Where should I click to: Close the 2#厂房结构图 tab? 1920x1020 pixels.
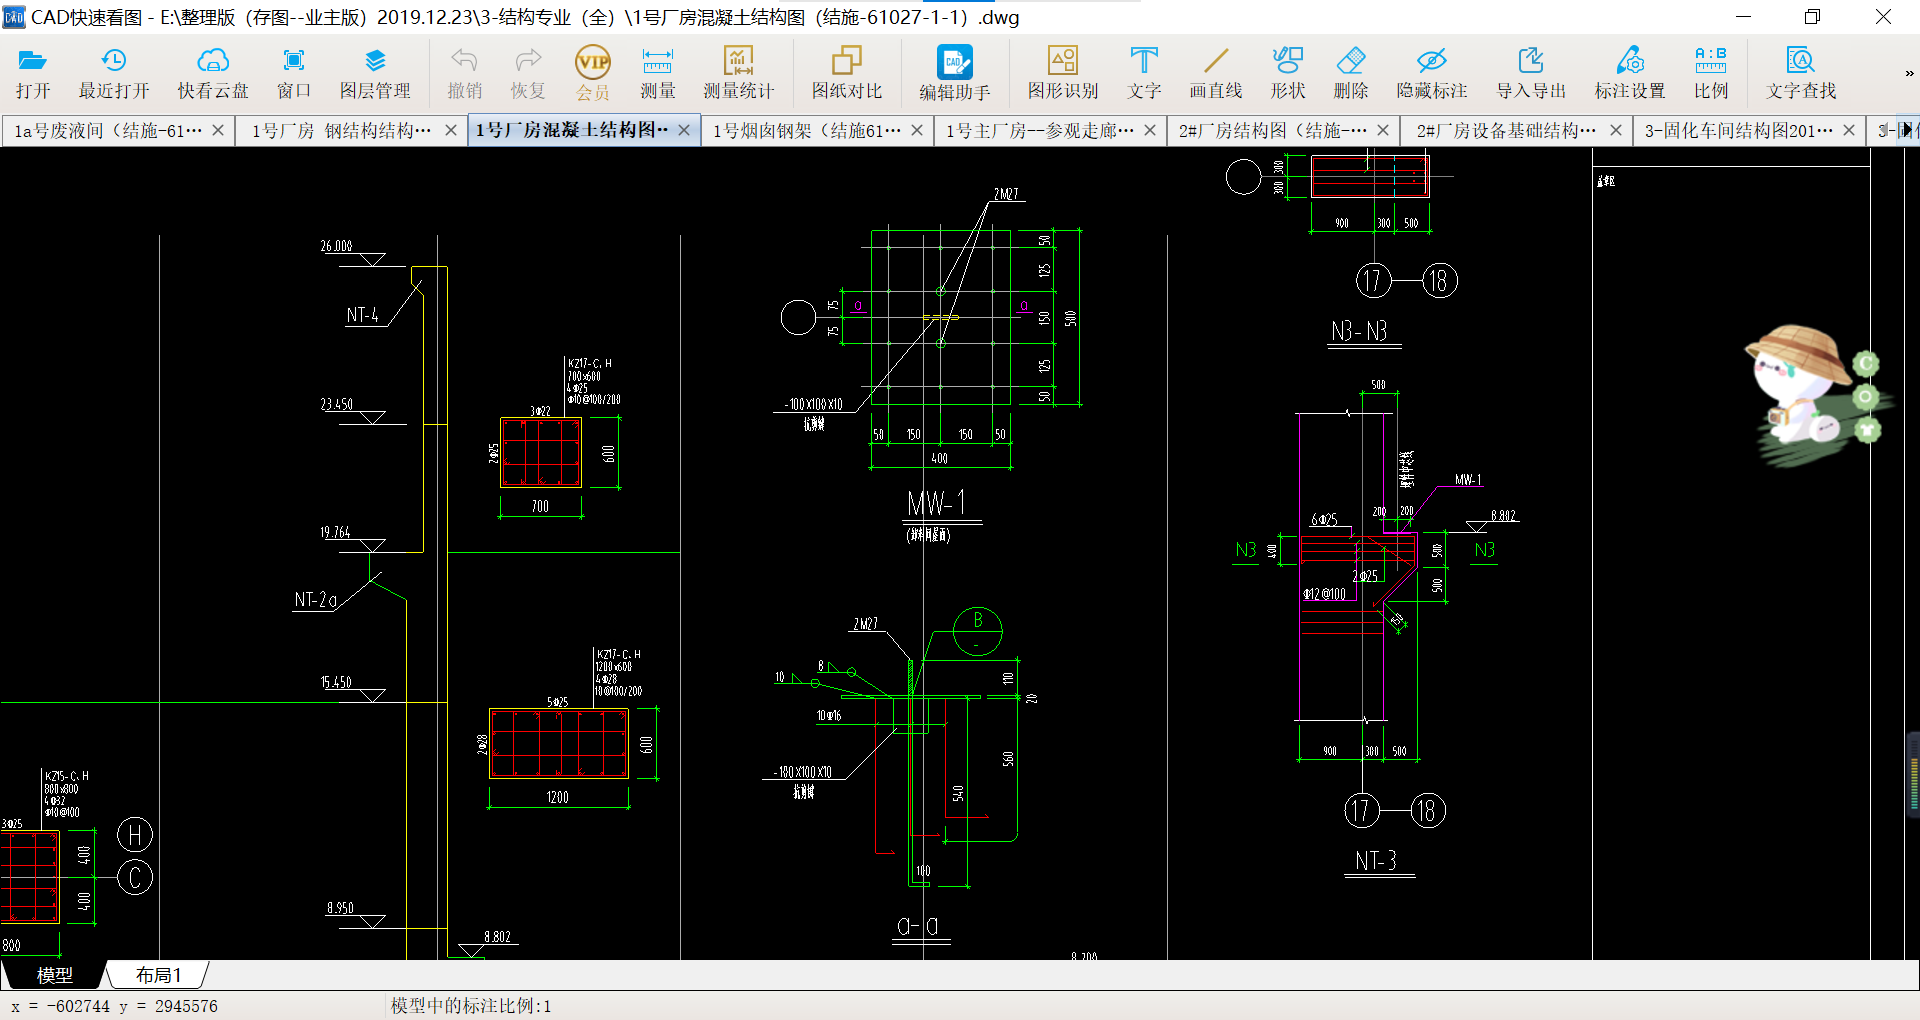(1383, 130)
